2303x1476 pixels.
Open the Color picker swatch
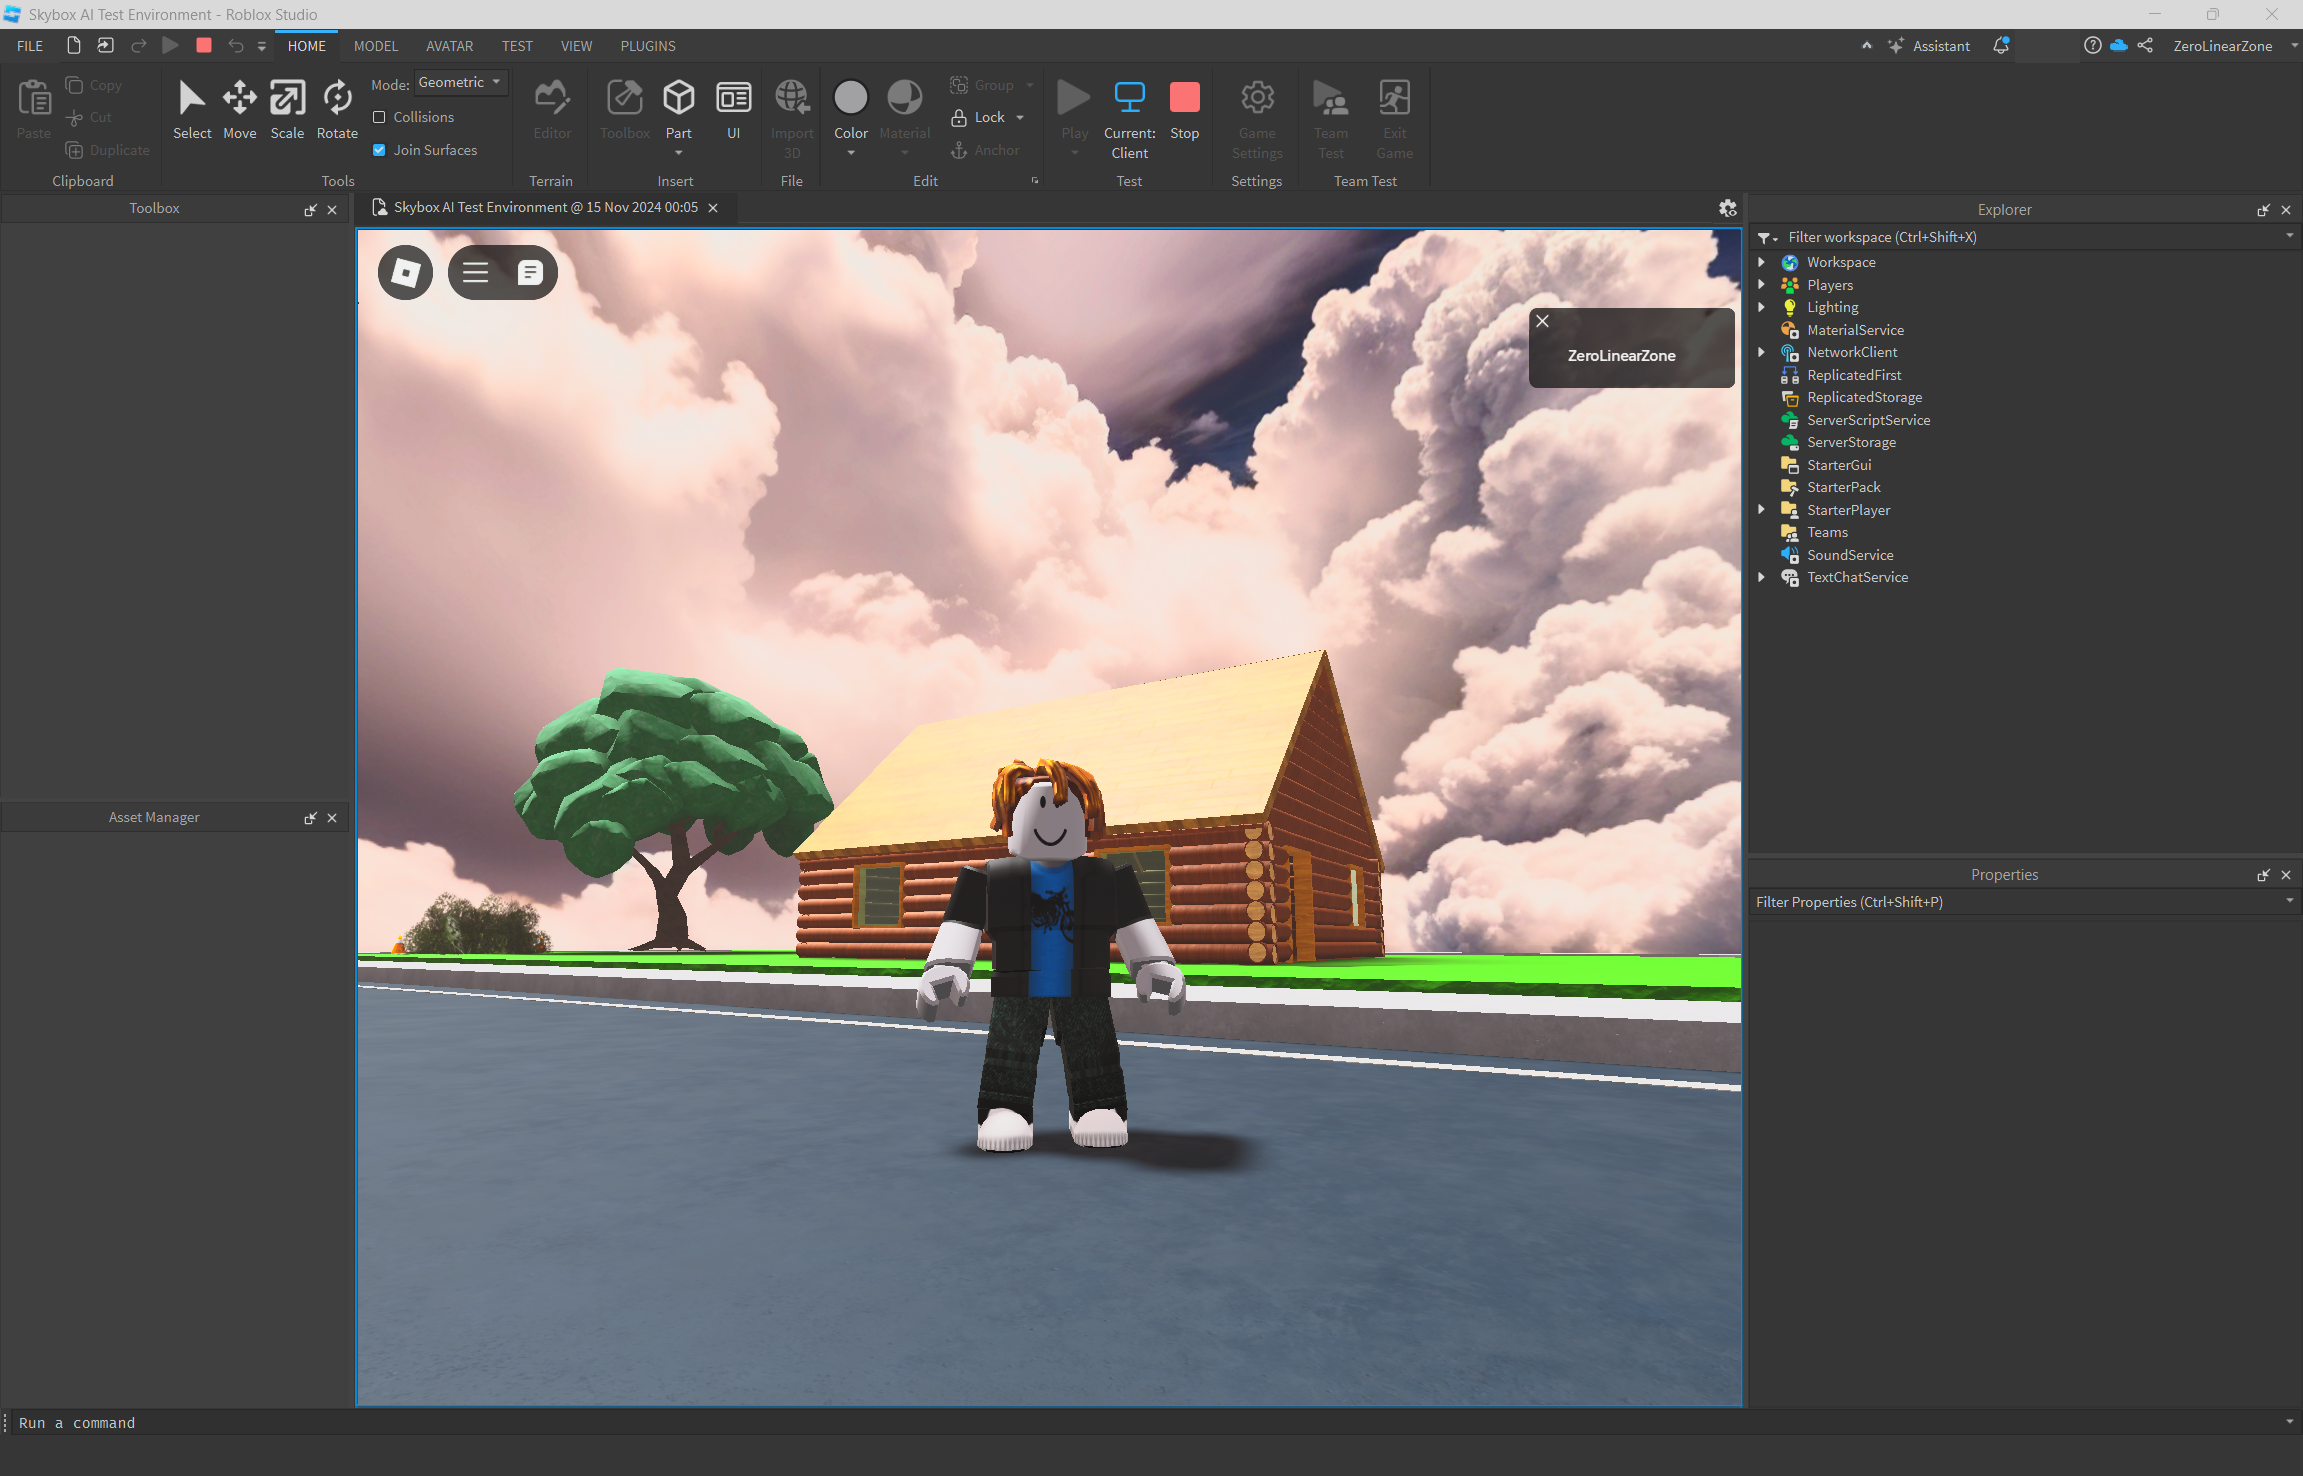850,98
